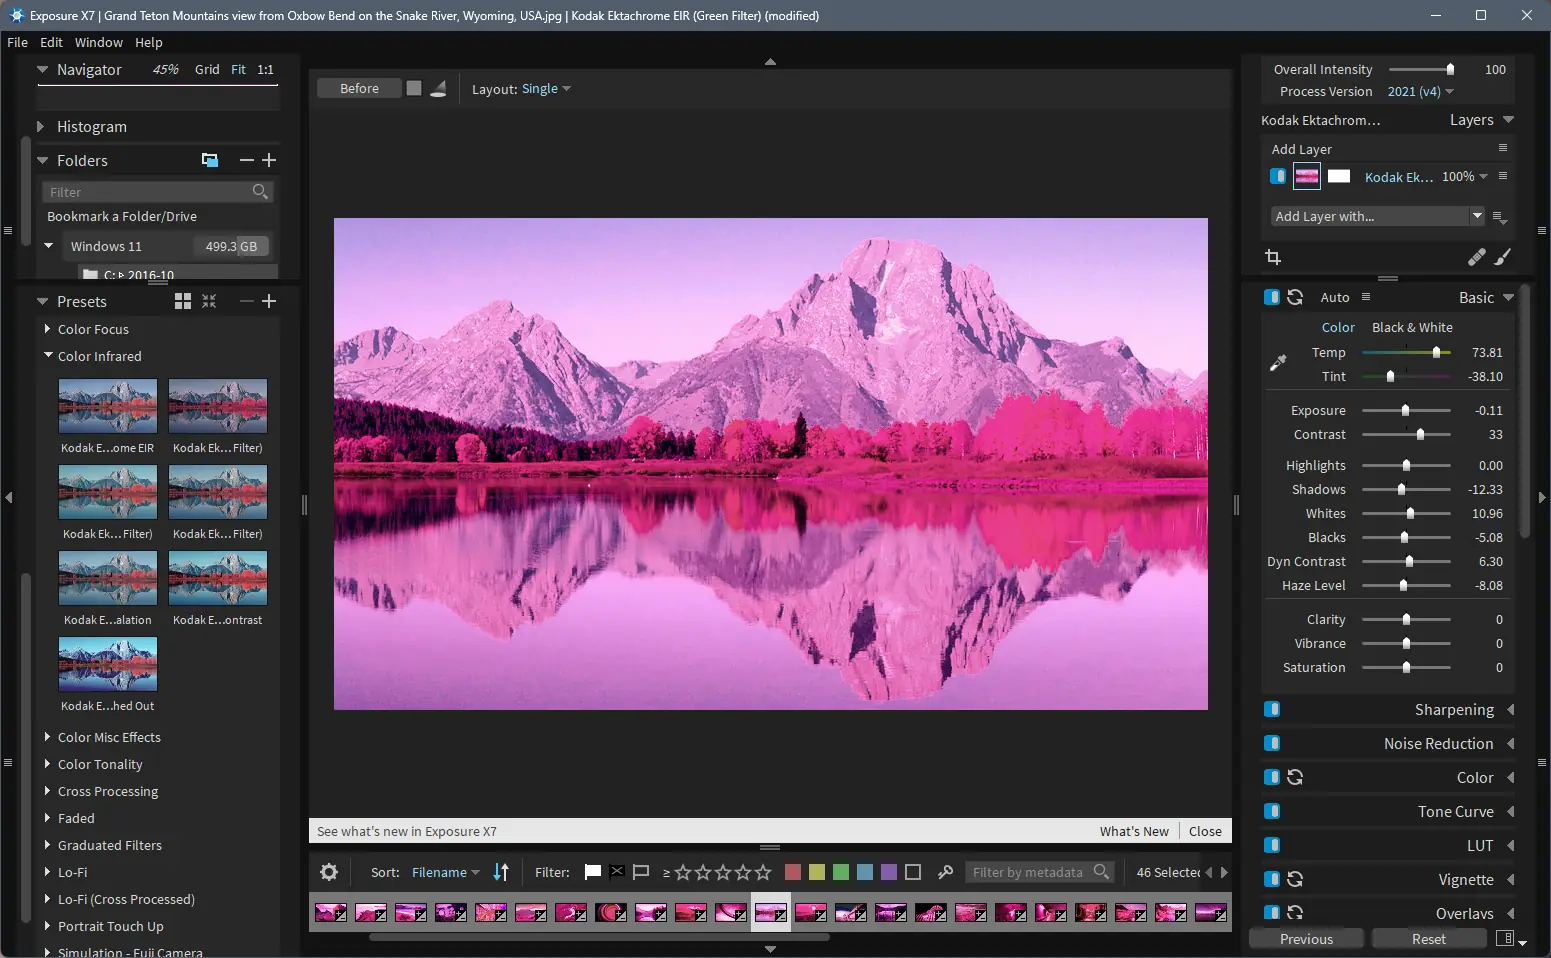The image size is (1551, 958).
Task: Click the Reset button
Action: tap(1428, 939)
